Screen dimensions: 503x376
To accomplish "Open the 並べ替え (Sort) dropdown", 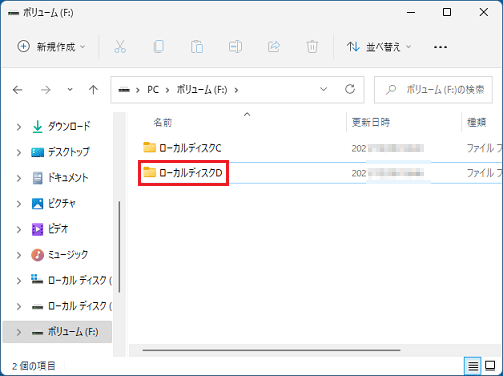I will pyautogui.click(x=379, y=47).
